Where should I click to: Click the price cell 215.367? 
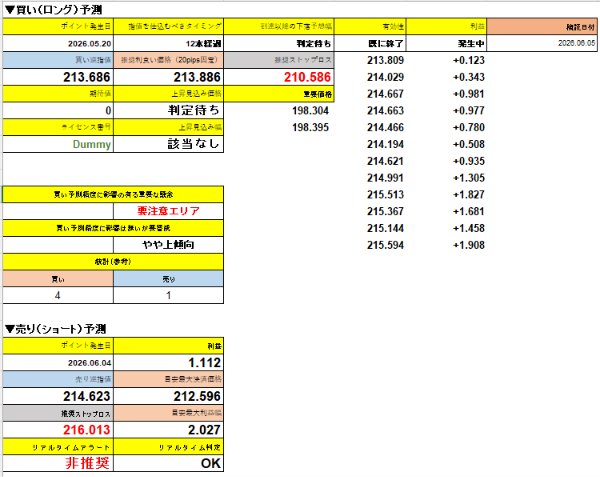(x=385, y=212)
